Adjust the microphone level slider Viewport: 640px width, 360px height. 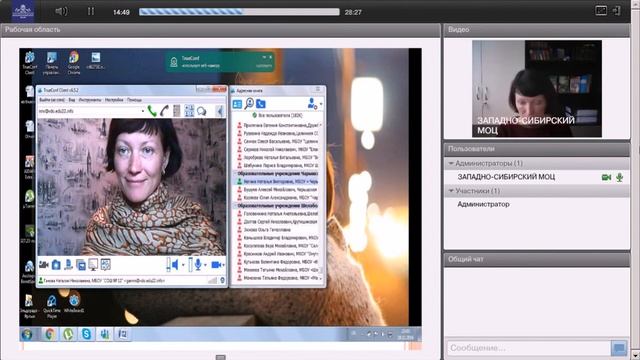pyautogui.click(x=190, y=264)
